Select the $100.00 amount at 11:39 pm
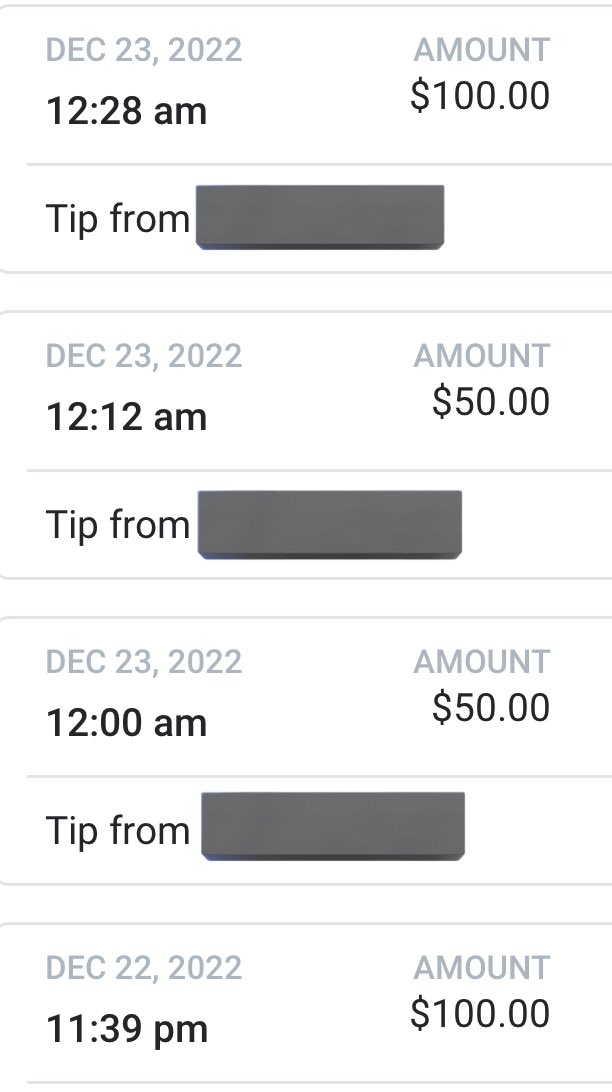The image size is (612, 1092). pyautogui.click(x=480, y=1013)
